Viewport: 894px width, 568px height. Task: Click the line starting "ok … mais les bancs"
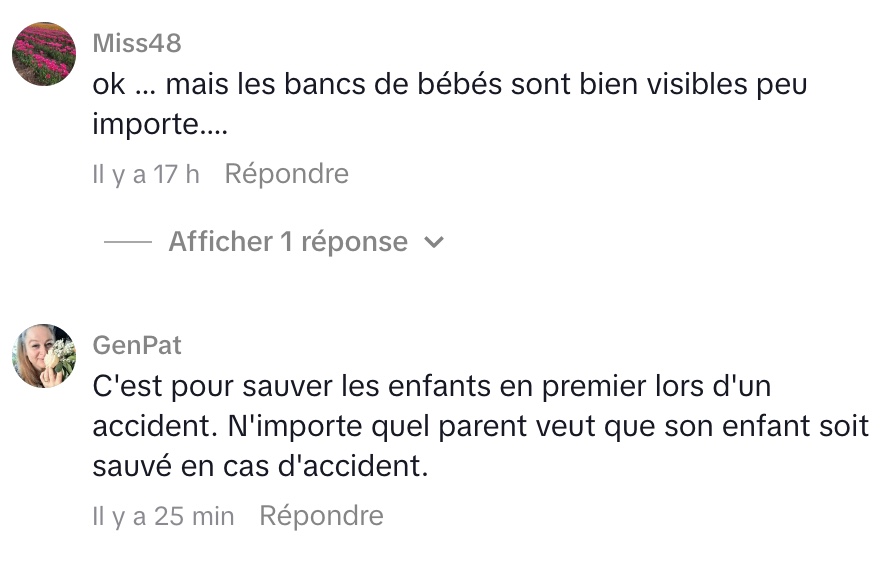pyautogui.click(x=449, y=85)
